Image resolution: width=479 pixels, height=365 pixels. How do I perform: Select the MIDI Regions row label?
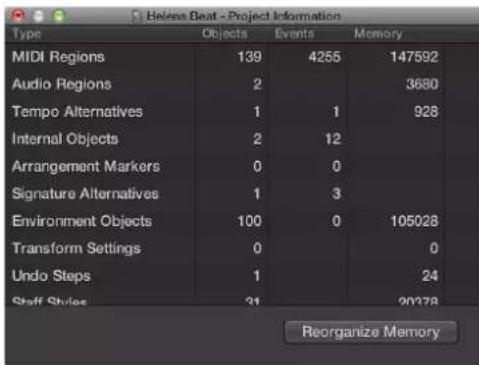click(x=58, y=57)
